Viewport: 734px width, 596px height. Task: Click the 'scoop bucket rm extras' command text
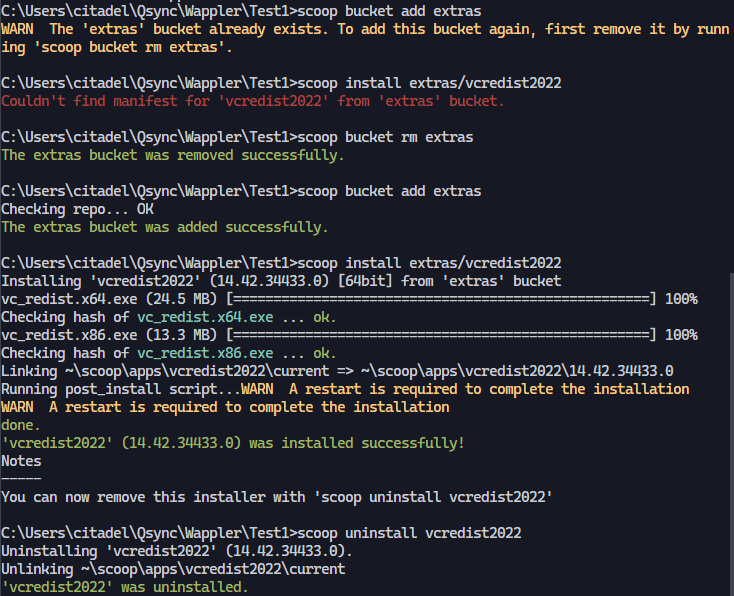point(385,137)
